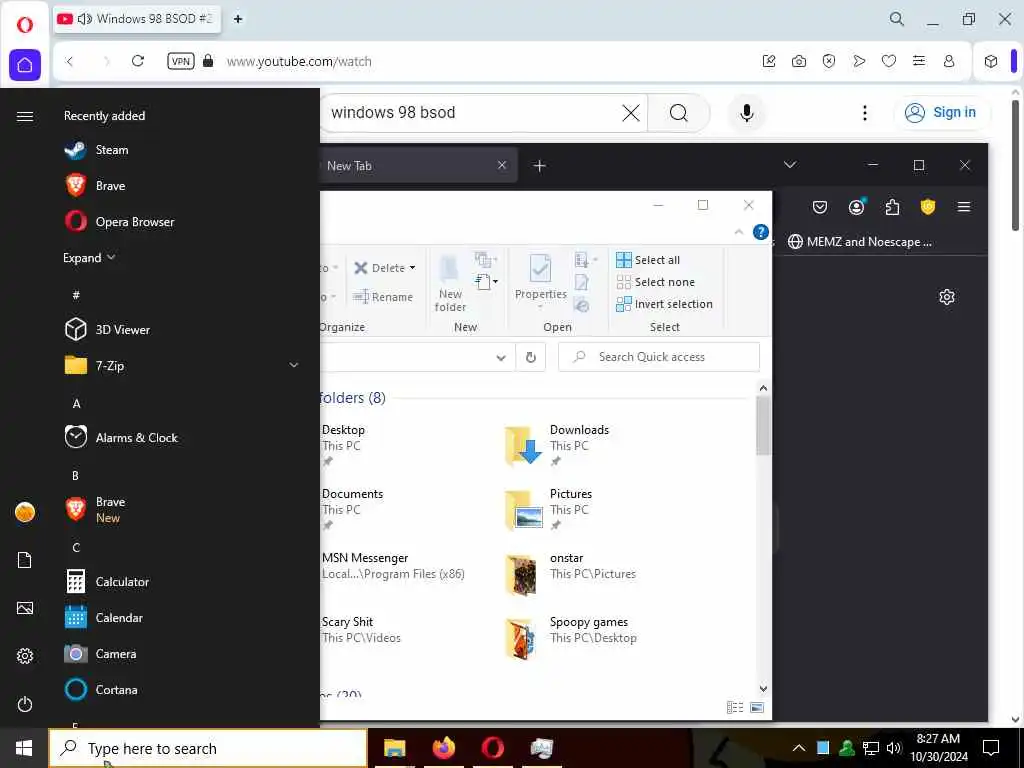Click Opera's ad blocker shield icon
Screen dimensions: 1024x768
tap(829, 61)
